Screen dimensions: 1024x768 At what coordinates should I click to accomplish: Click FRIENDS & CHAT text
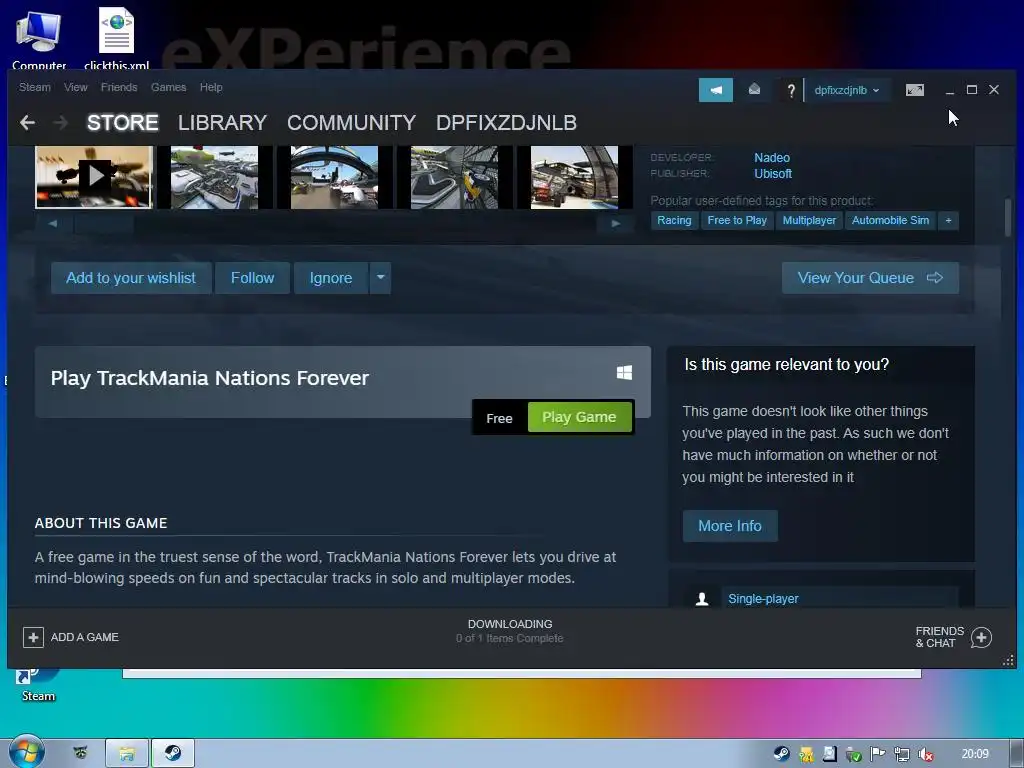point(940,637)
